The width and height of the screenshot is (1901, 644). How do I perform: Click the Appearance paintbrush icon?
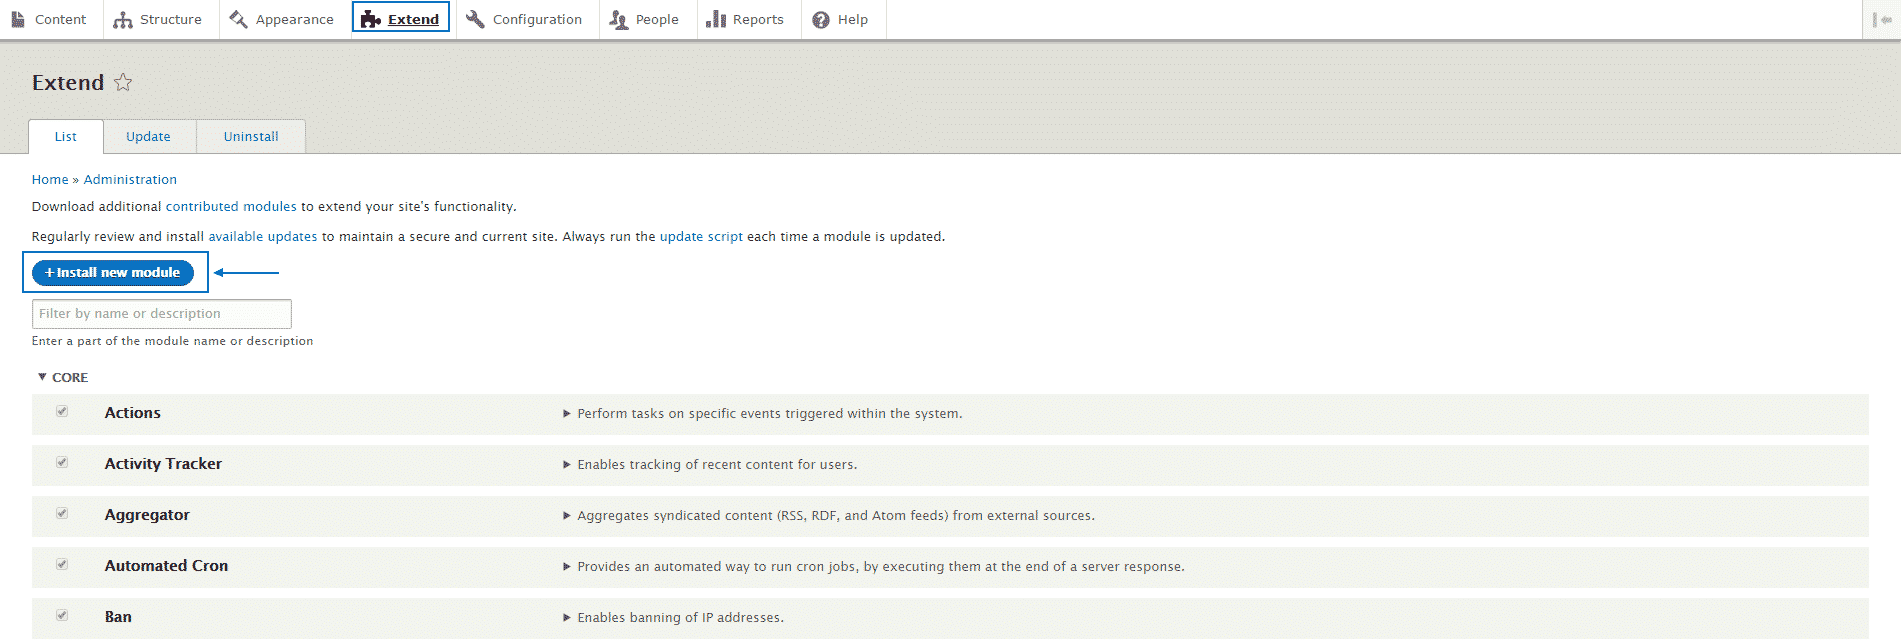[x=238, y=20]
